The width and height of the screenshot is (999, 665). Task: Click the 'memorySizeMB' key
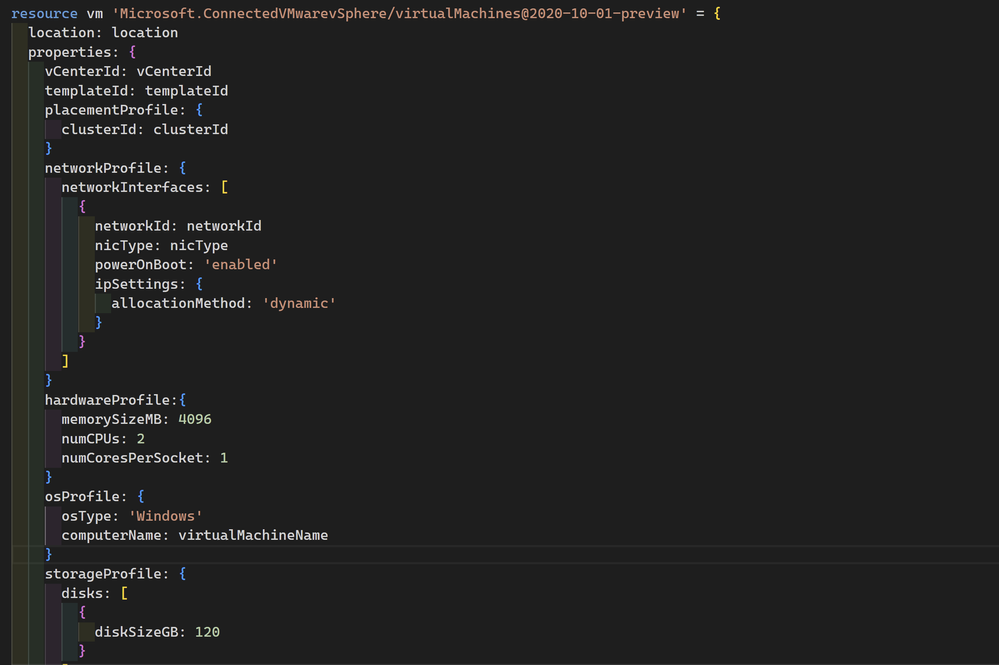pos(111,419)
